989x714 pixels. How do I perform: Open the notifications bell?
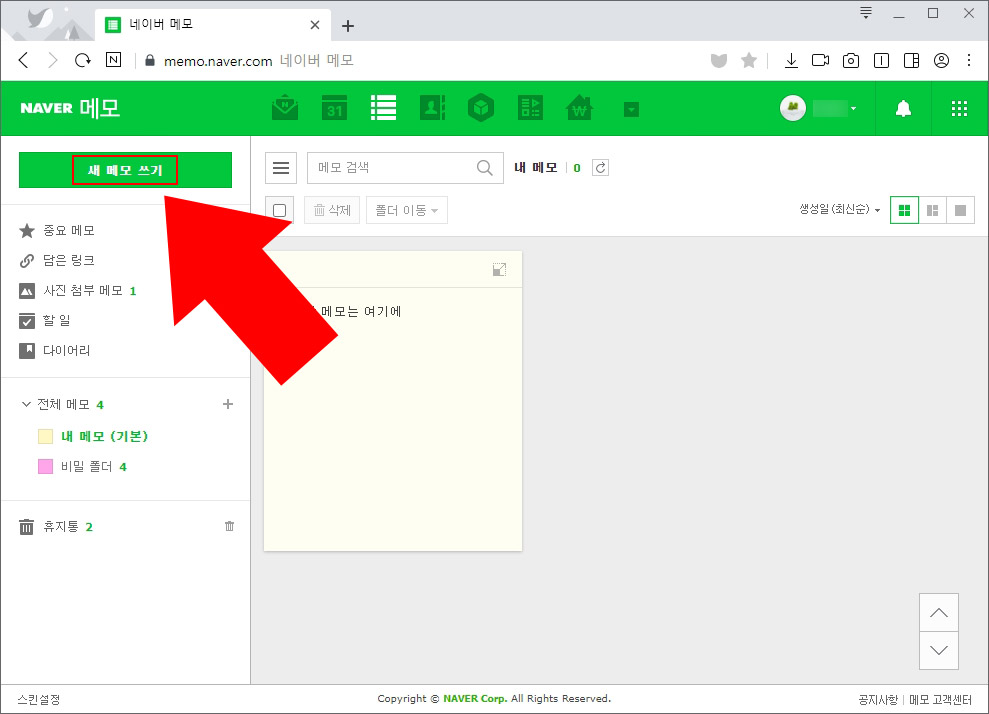903,108
